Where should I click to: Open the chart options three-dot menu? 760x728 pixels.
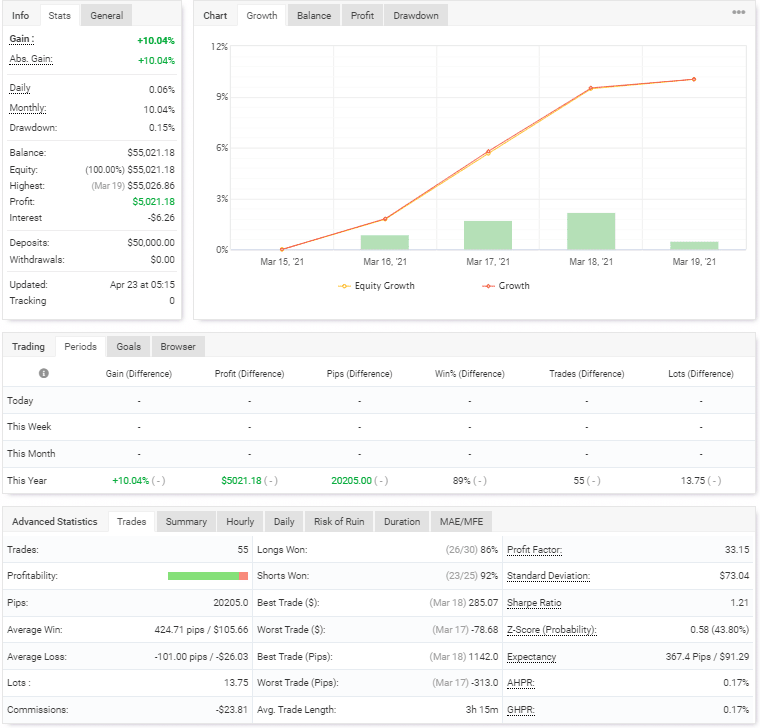[738, 13]
